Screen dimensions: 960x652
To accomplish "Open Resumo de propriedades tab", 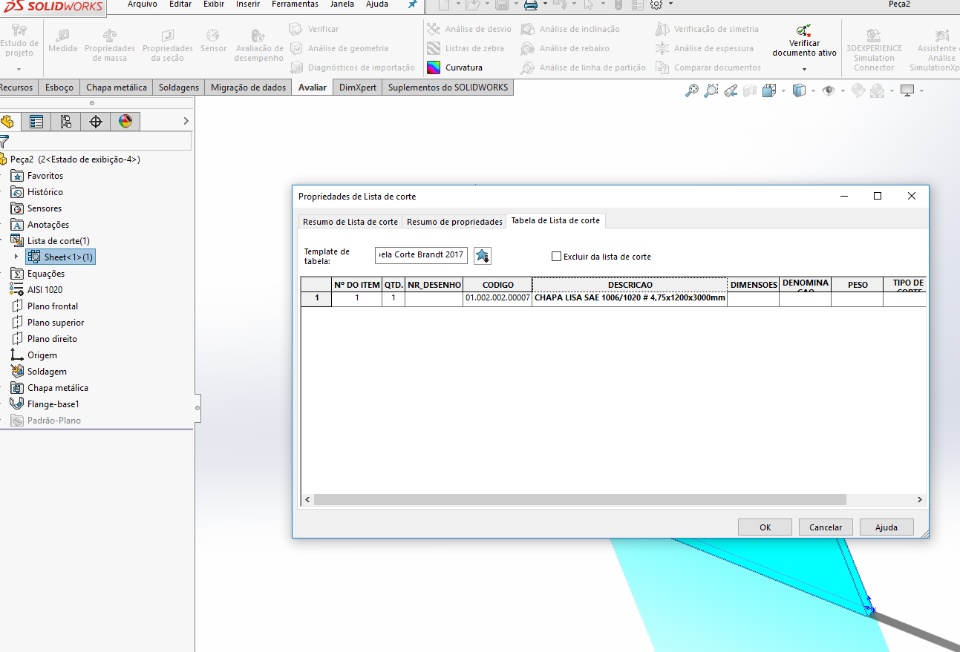I will [454, 222].
